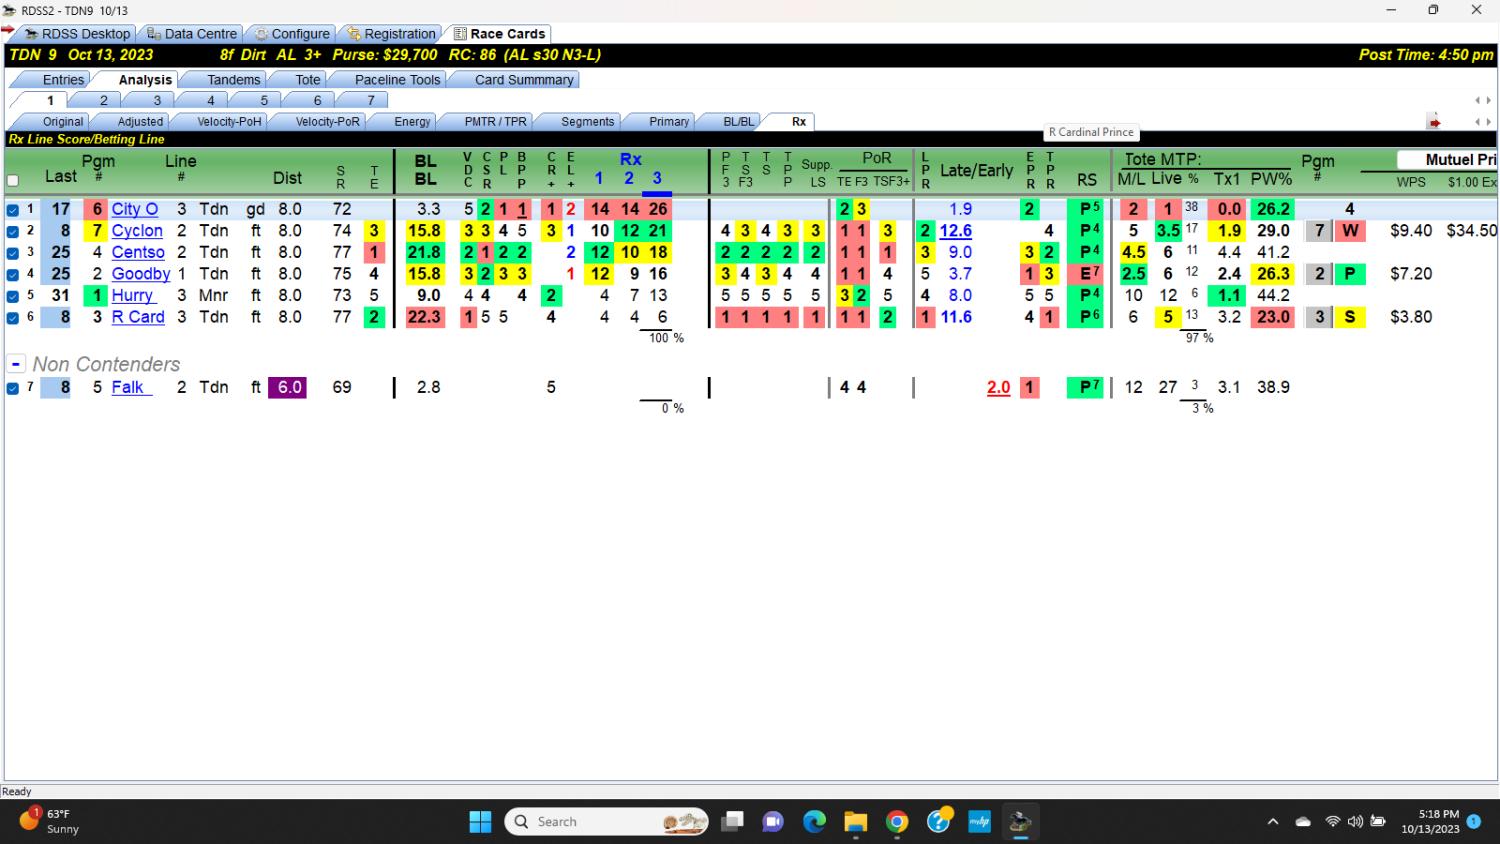Viewport: 1500px width, 844px height.
Task: Open the Card Summmary tab
Action: [524, 80]
